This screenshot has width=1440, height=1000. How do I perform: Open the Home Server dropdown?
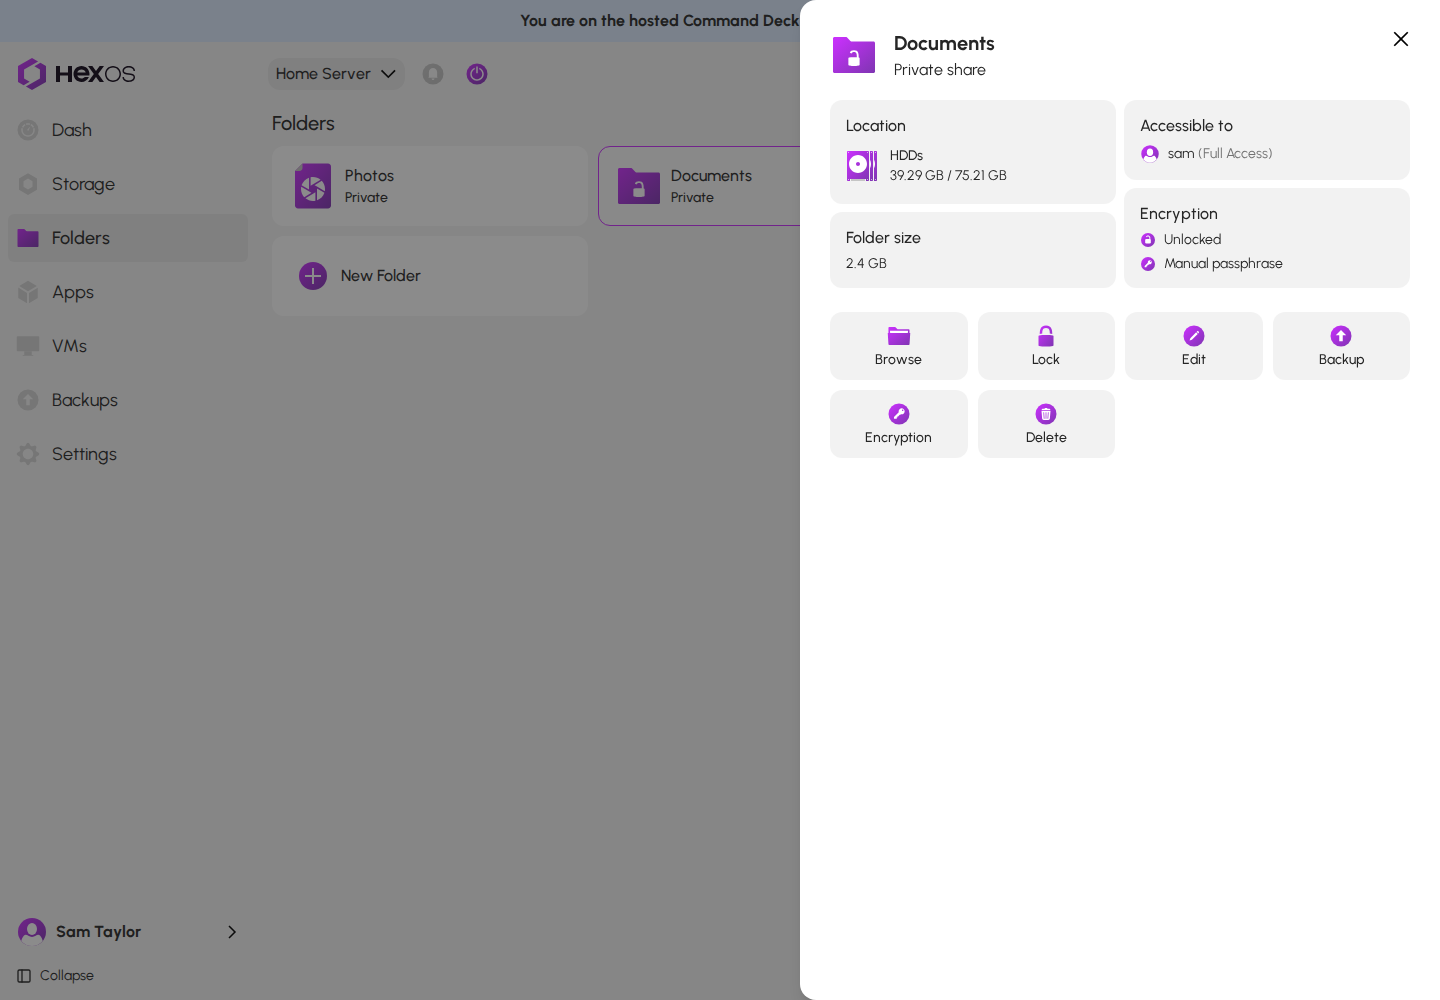pyautogui.click(x=336, y=74)
